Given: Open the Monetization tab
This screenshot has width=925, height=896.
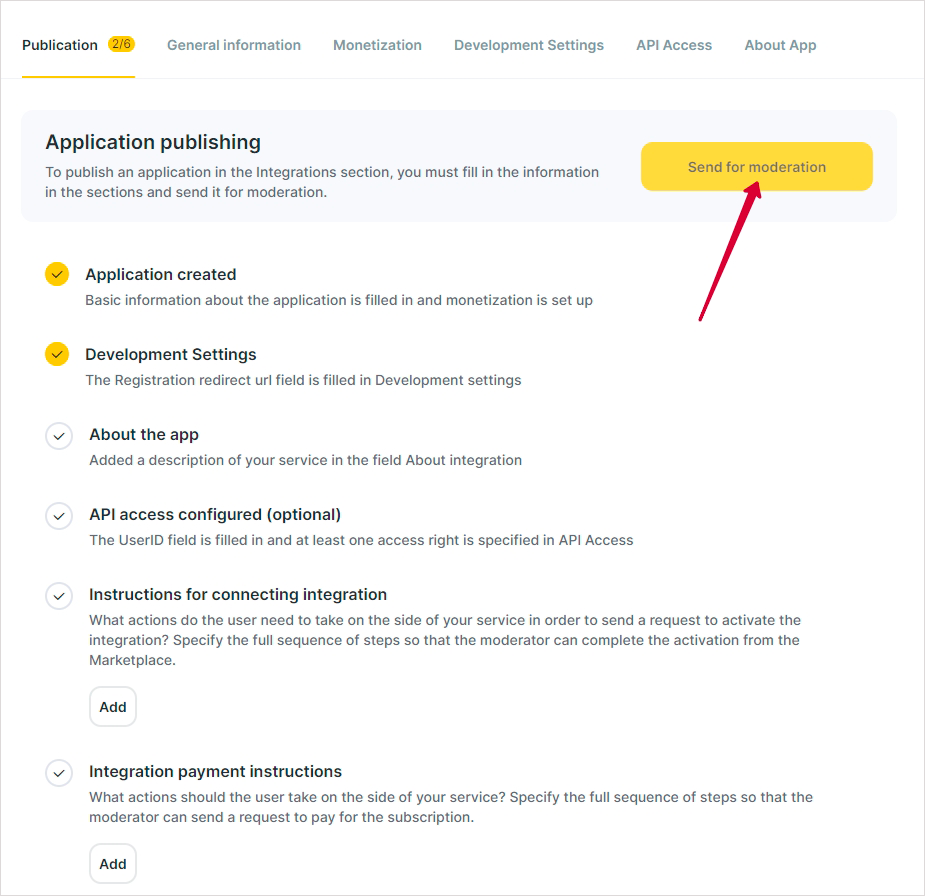Looking at the screenshot, I should click(x=378, y=45).
